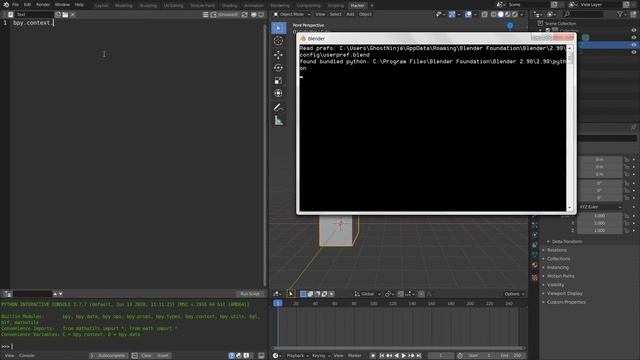The image size is (640, 360).
Task: Click the End frame field in timeline
Action: pos(511,356)
